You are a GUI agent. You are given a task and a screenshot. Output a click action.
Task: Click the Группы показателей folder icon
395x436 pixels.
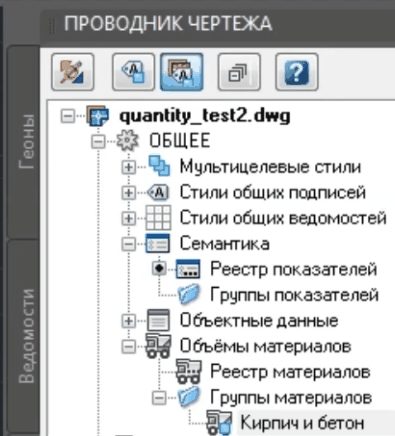189,294
